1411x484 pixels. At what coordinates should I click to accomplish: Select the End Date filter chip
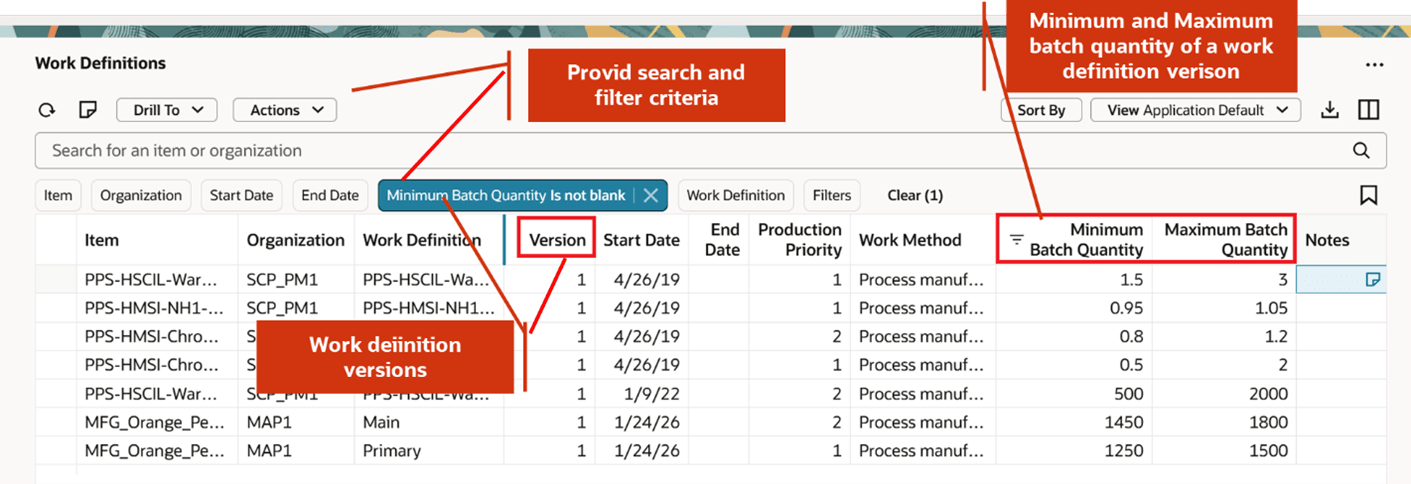pos(330,196)
